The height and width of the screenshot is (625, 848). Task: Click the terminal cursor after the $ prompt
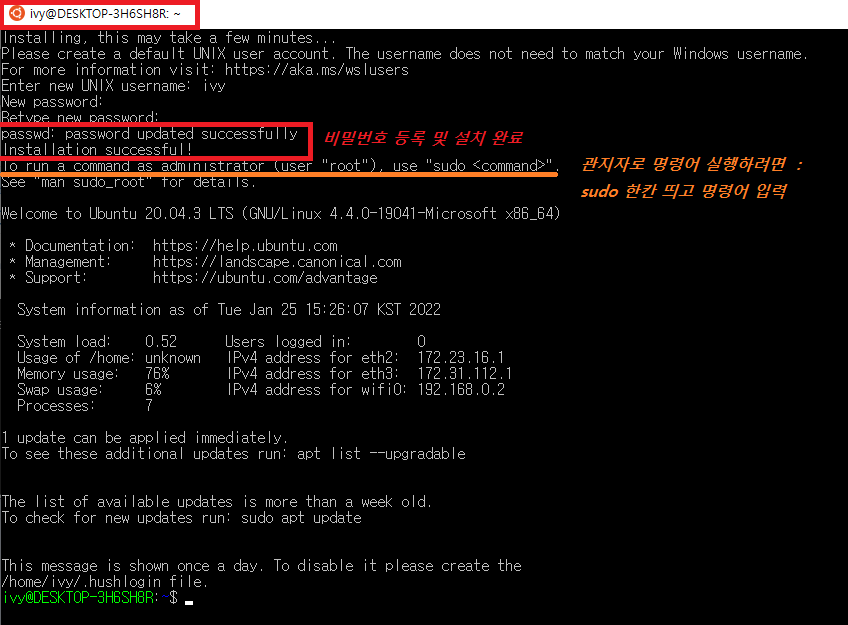click(x=189, y=601)
